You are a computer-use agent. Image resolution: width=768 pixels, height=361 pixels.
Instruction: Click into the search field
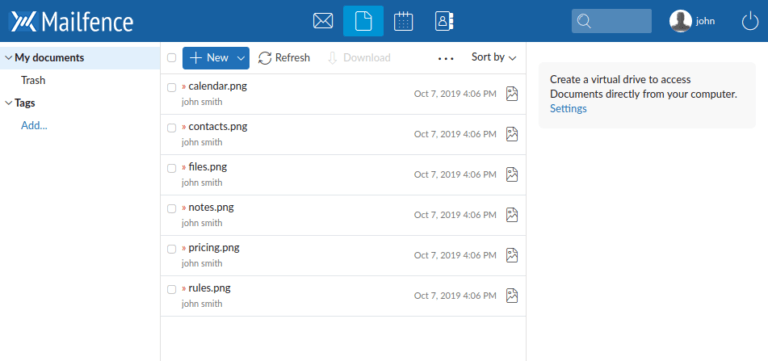pos(612,21)
